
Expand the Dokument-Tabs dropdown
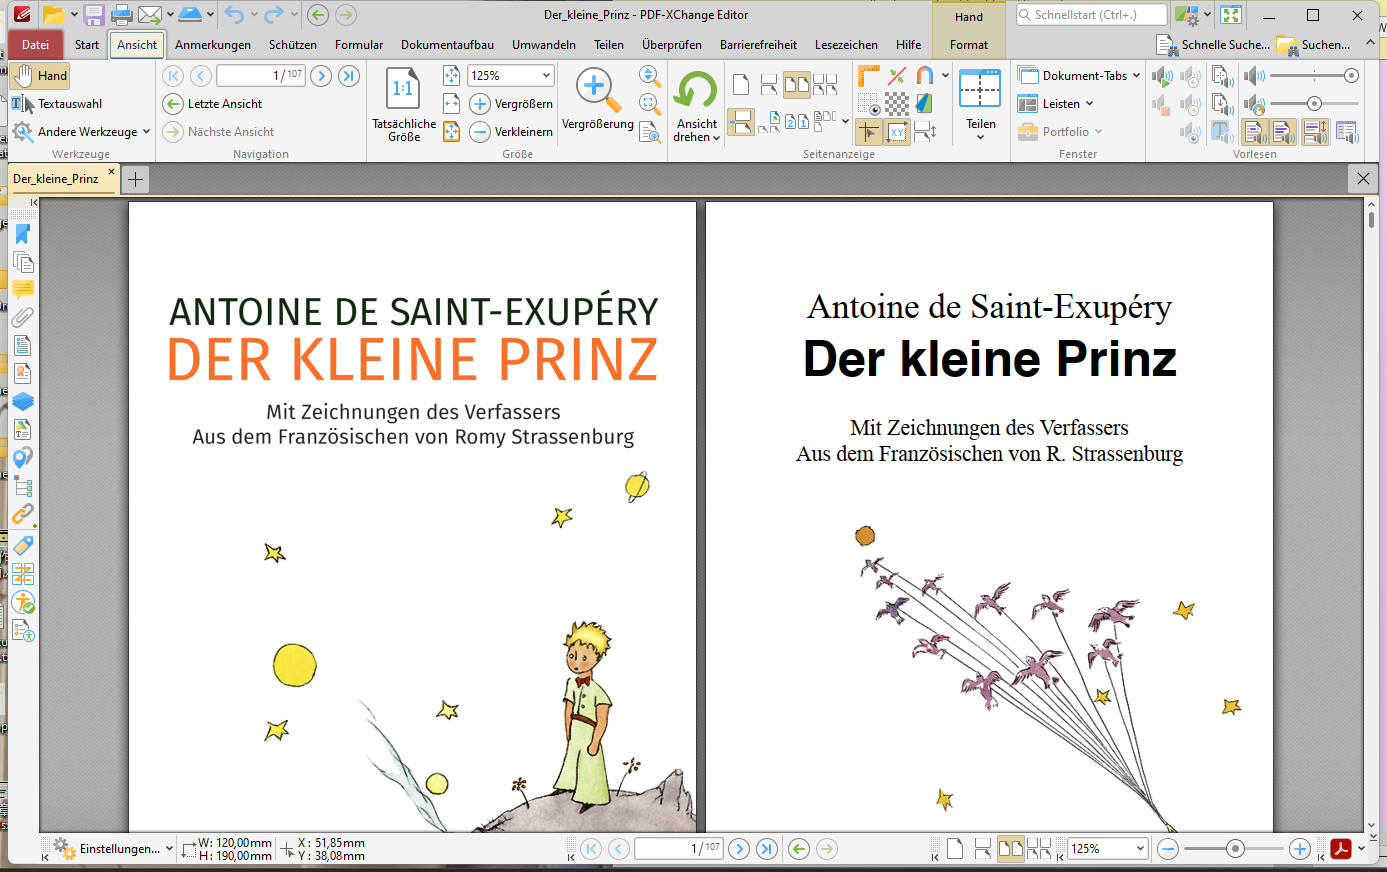[x=1136, y=76]
